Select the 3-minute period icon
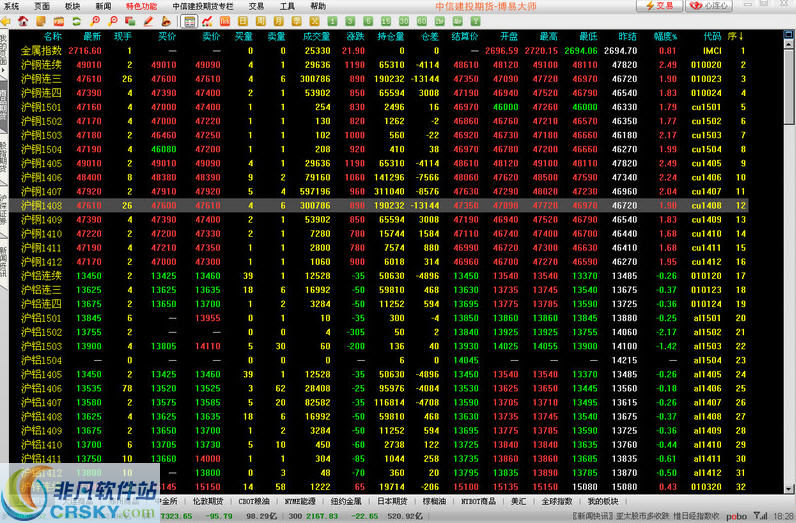The image size is (796, 523). click(x=350, y=21)
